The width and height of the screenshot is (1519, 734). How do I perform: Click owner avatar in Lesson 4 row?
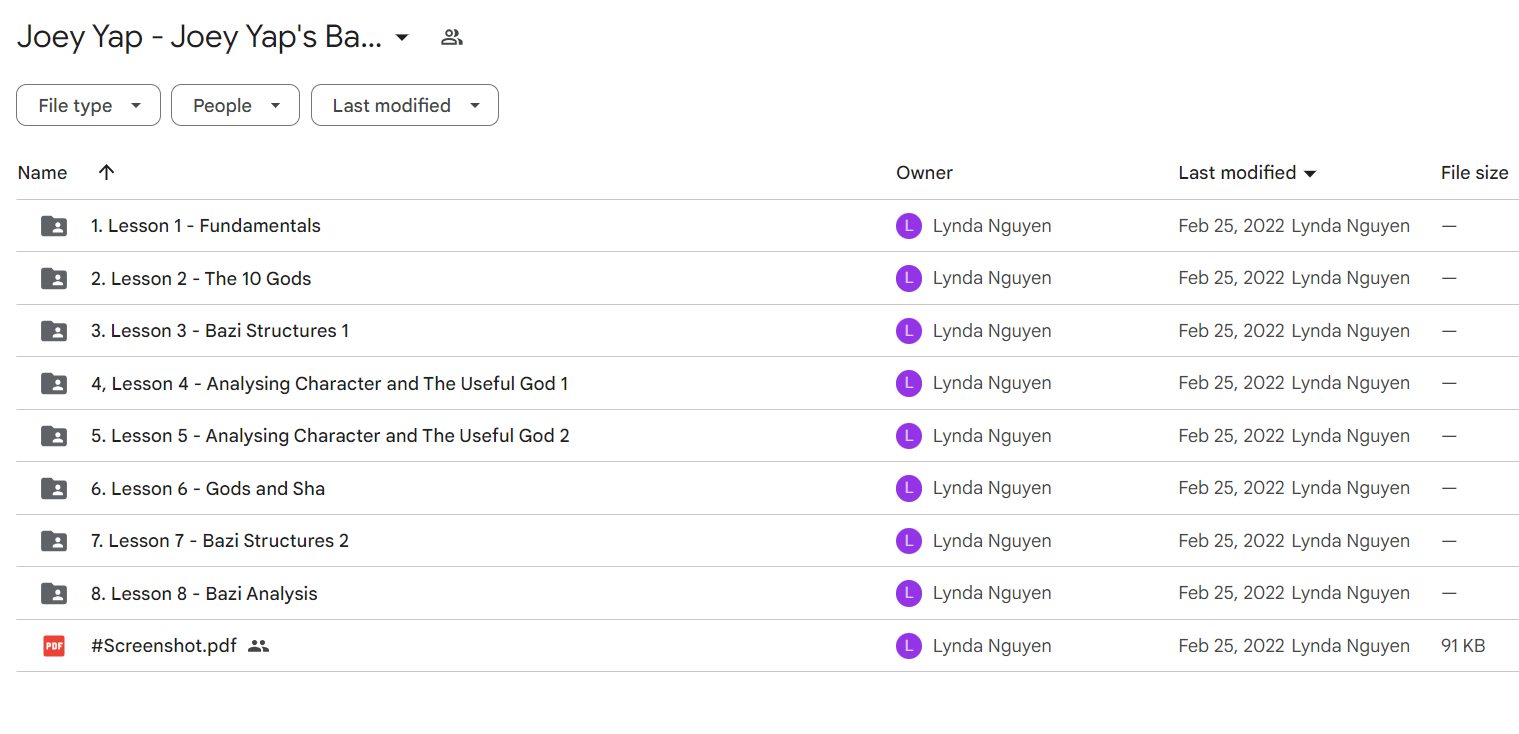point(908,383)
